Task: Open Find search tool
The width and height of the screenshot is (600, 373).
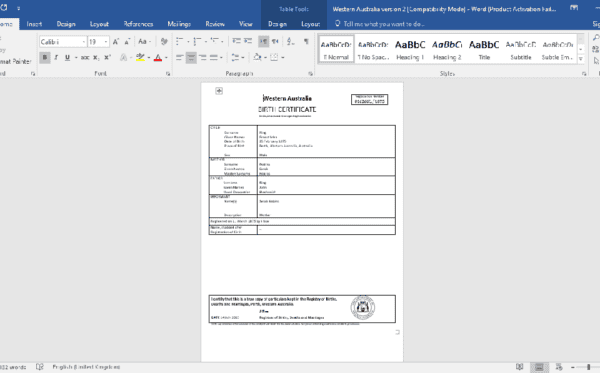Action: (596, 38)
